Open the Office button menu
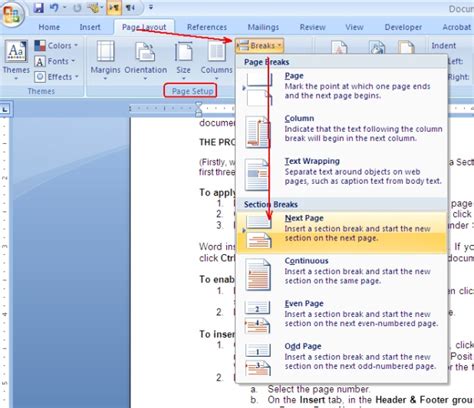 pos(12,14)
